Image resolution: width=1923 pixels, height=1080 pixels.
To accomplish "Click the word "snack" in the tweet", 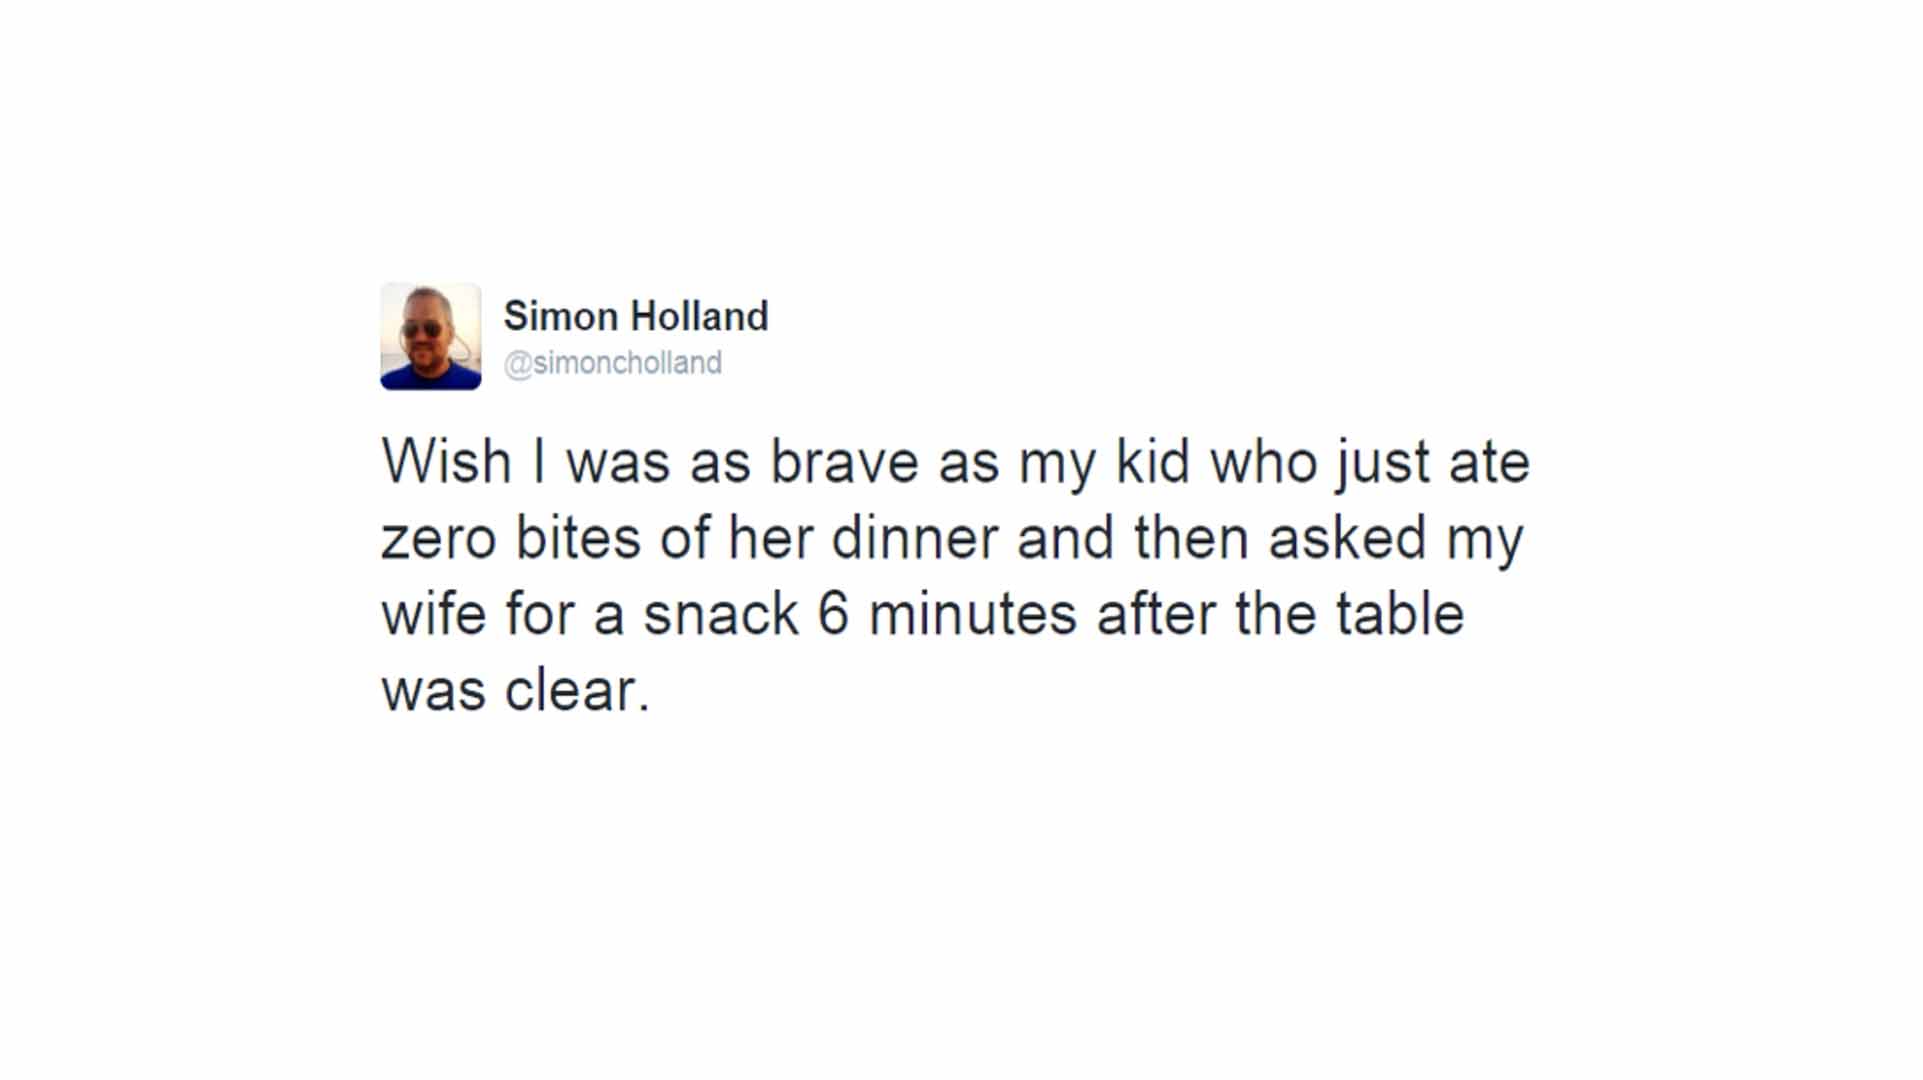I will pyautogui.click(x=720, y=614).
